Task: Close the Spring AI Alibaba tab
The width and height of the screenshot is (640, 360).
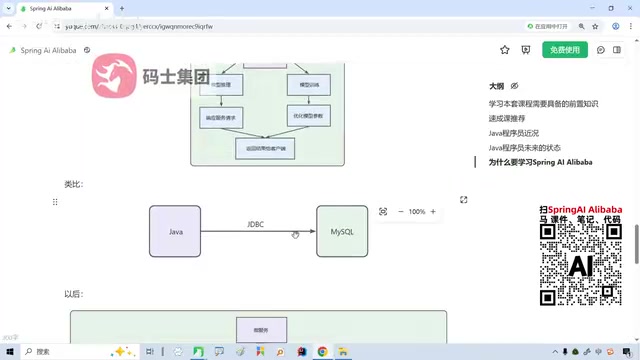Action: click(107, 9)
